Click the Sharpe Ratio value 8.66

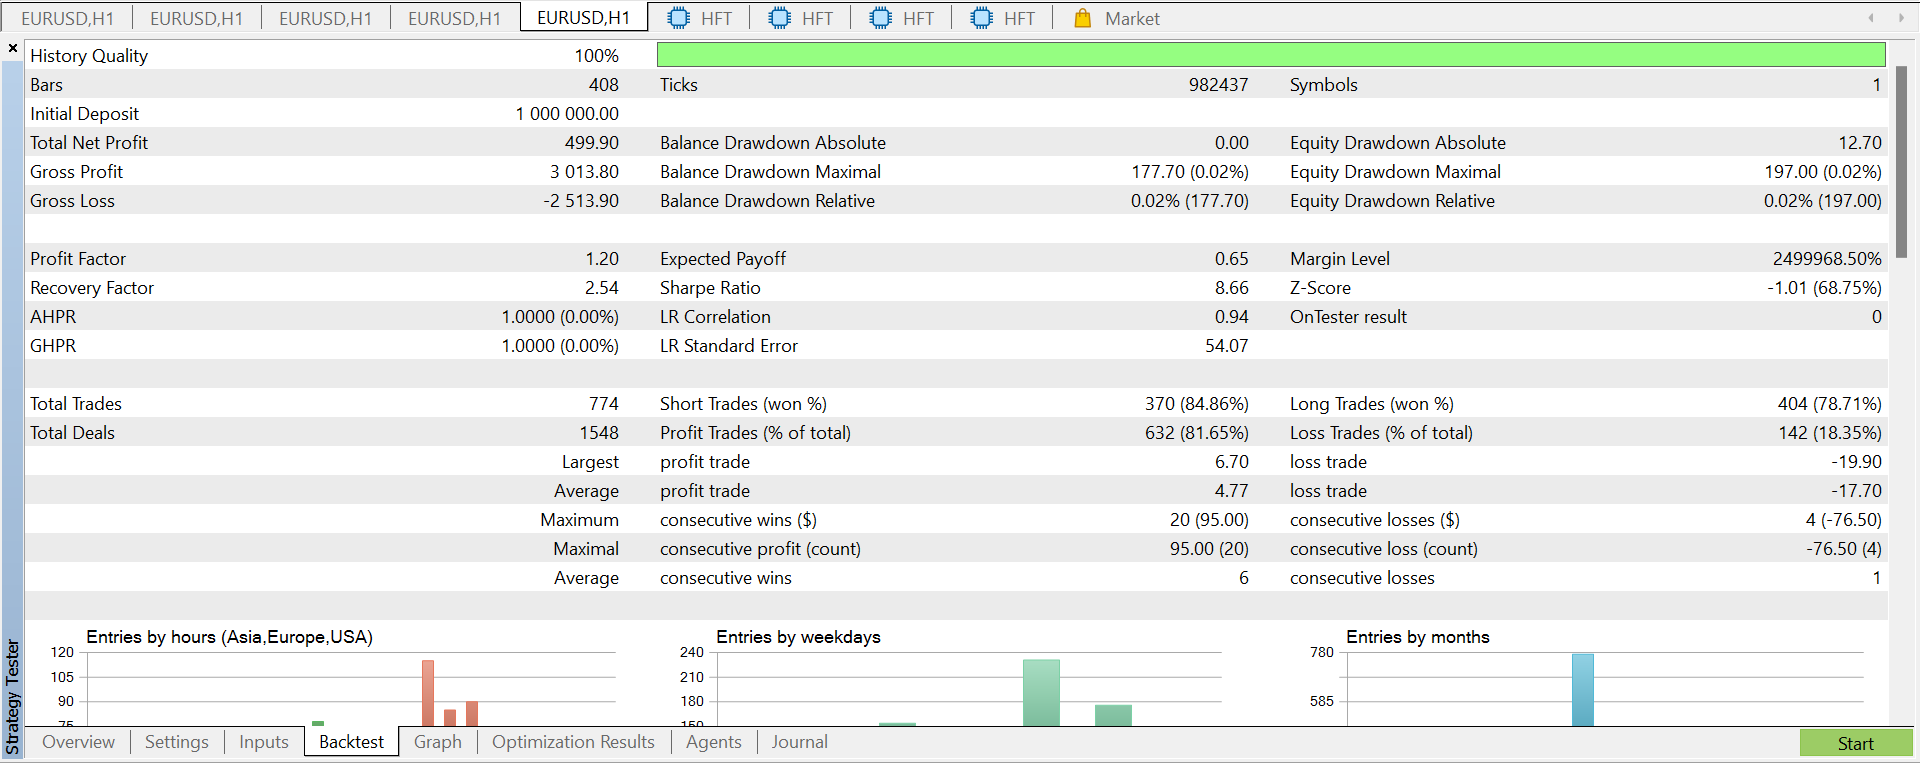point(1232,288)
